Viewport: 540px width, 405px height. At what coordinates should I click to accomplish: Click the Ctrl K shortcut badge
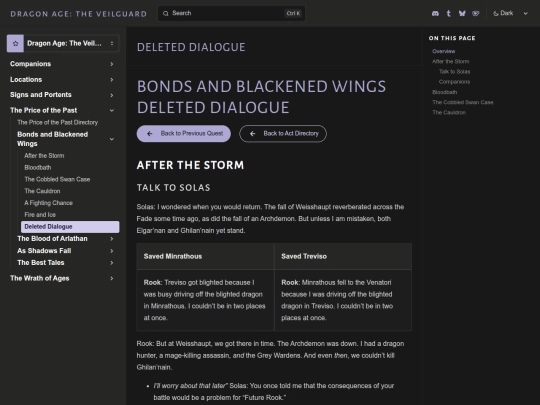click(x=293, y=13)
